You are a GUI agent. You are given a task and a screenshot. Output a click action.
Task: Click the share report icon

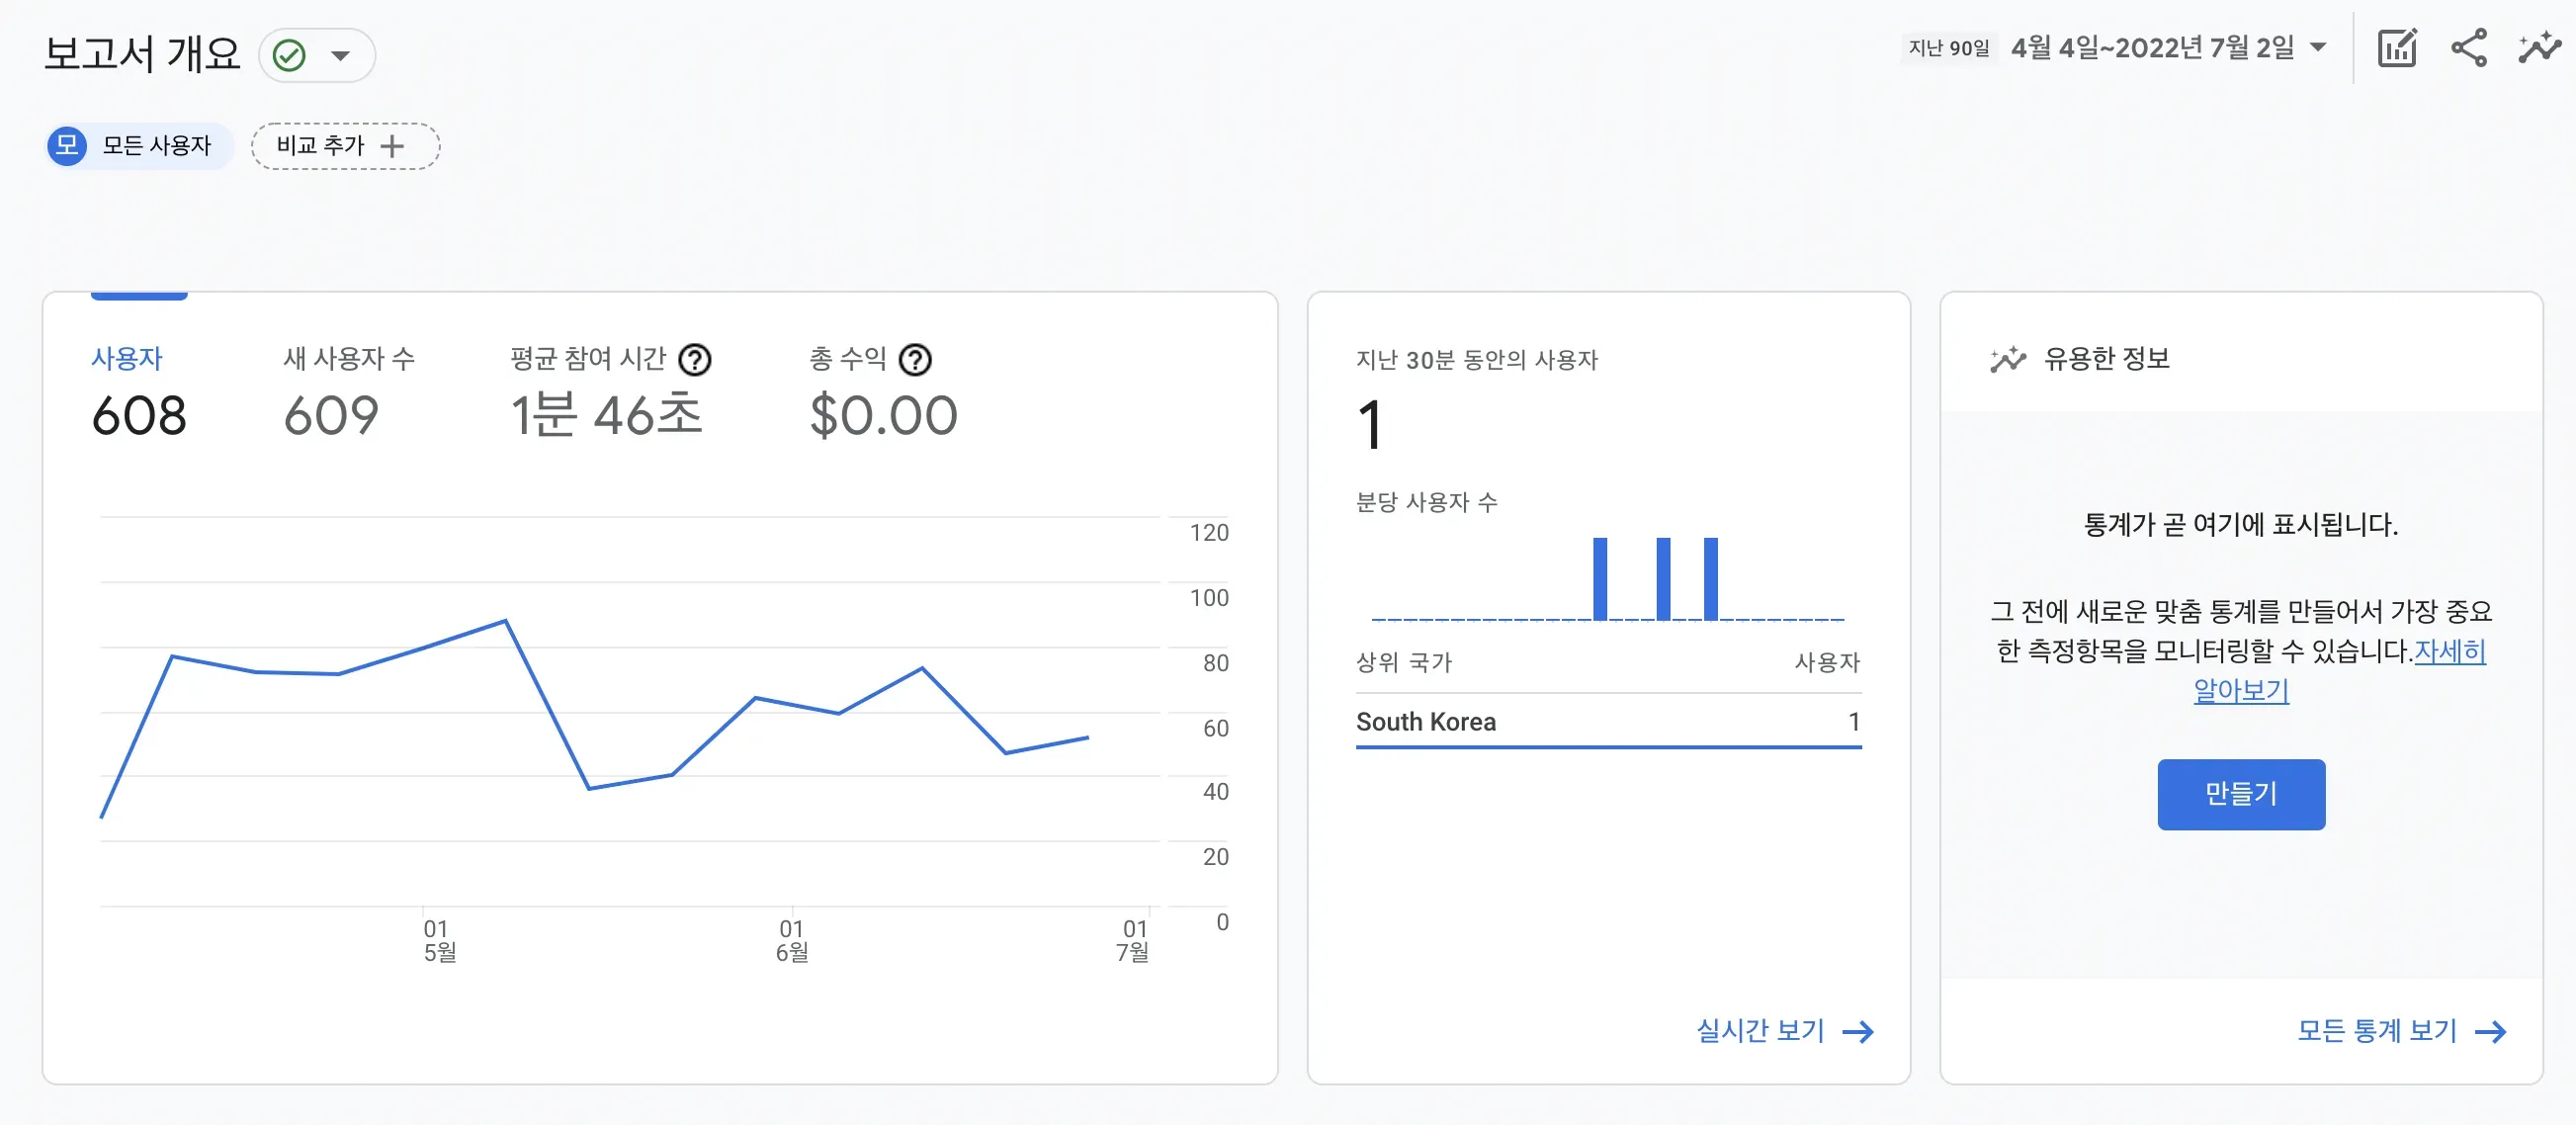(2469, 45)
